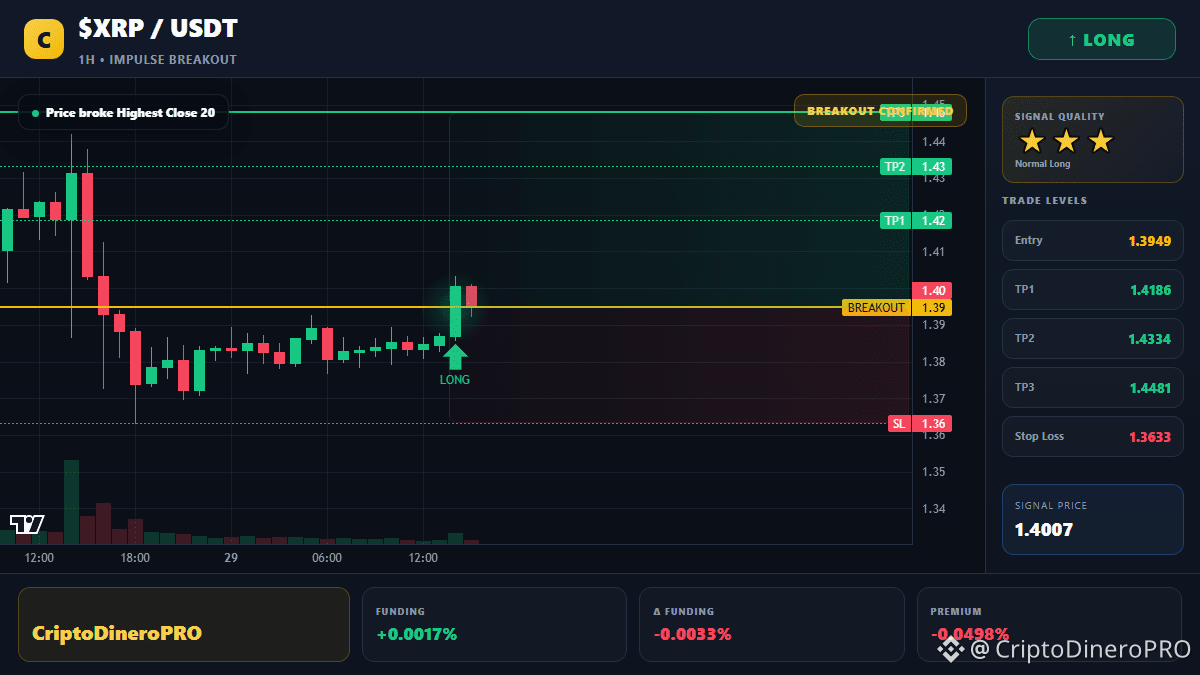1200x675 pixels.
Task: Click the Premium card
Action: (1049, 624)
